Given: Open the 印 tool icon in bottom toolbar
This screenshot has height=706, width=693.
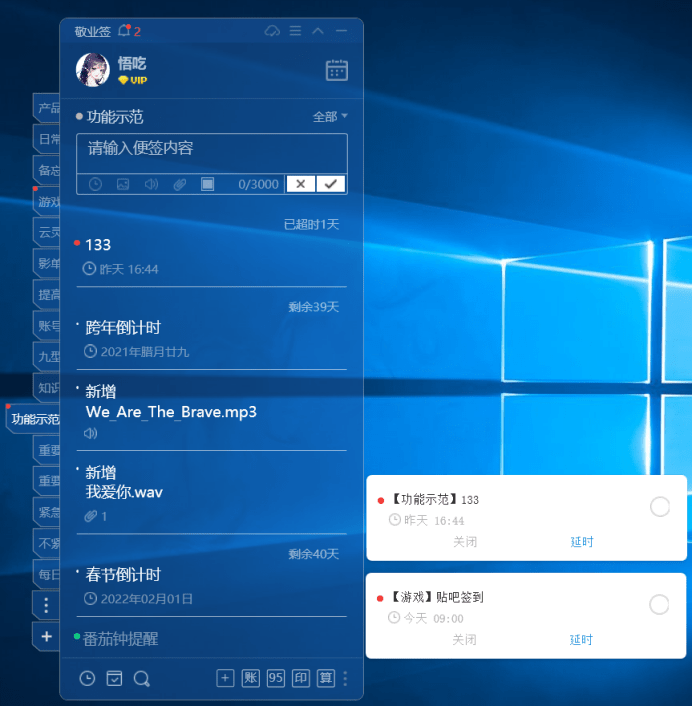Looking at the screenshot, I should tap(301, 678).
